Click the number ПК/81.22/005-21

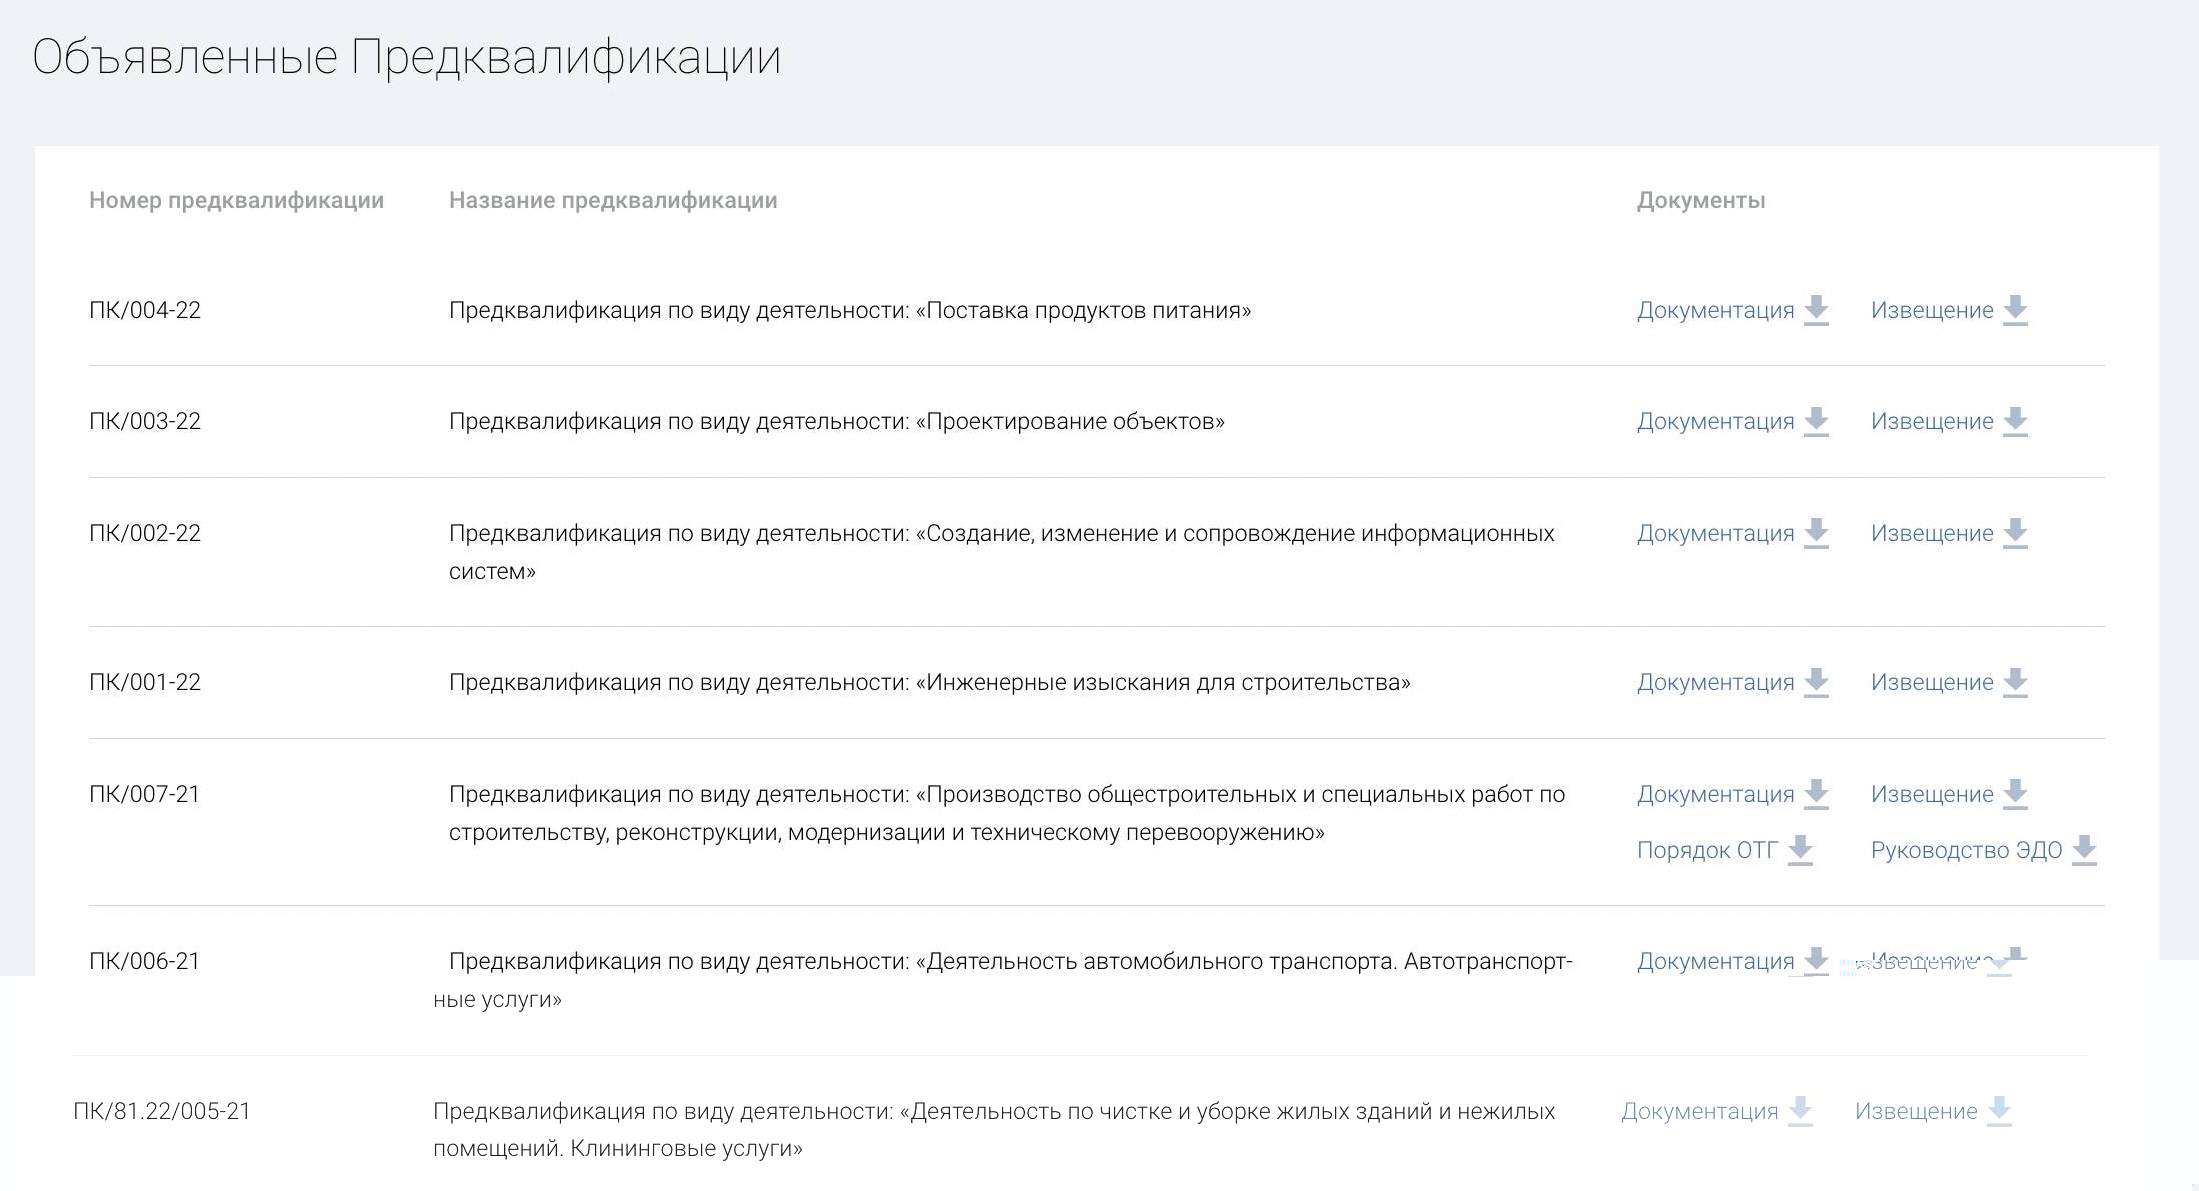(x=162, y=1112)
